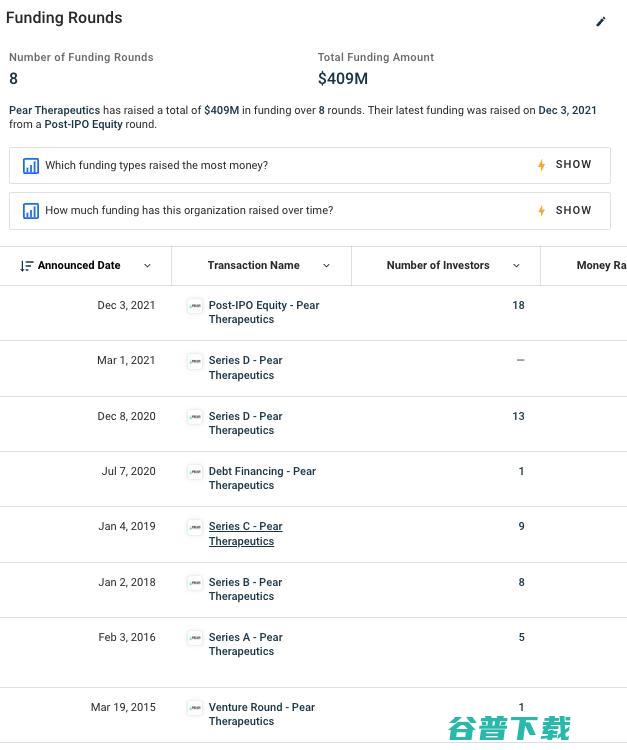Open Series B - Pear Therapeutics transaction
This screenshot has height=750, width=627.
point(245,589)
